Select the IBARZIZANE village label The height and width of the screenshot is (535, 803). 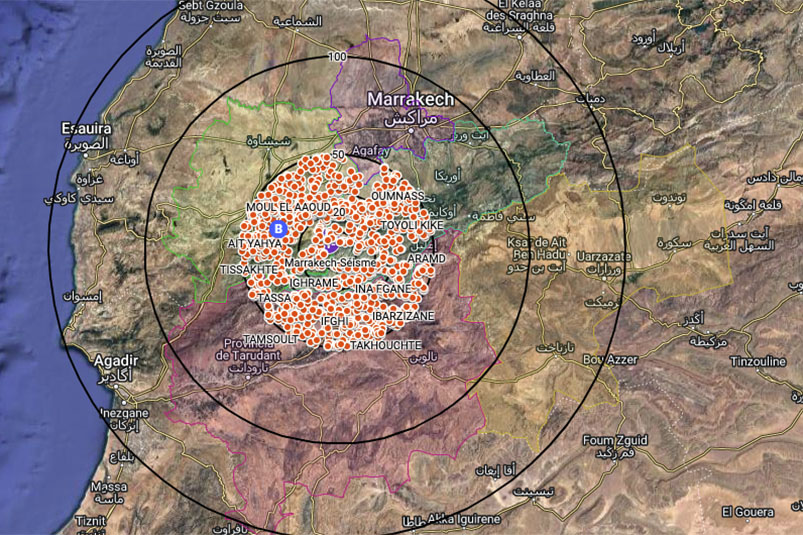tap(403, 316)
